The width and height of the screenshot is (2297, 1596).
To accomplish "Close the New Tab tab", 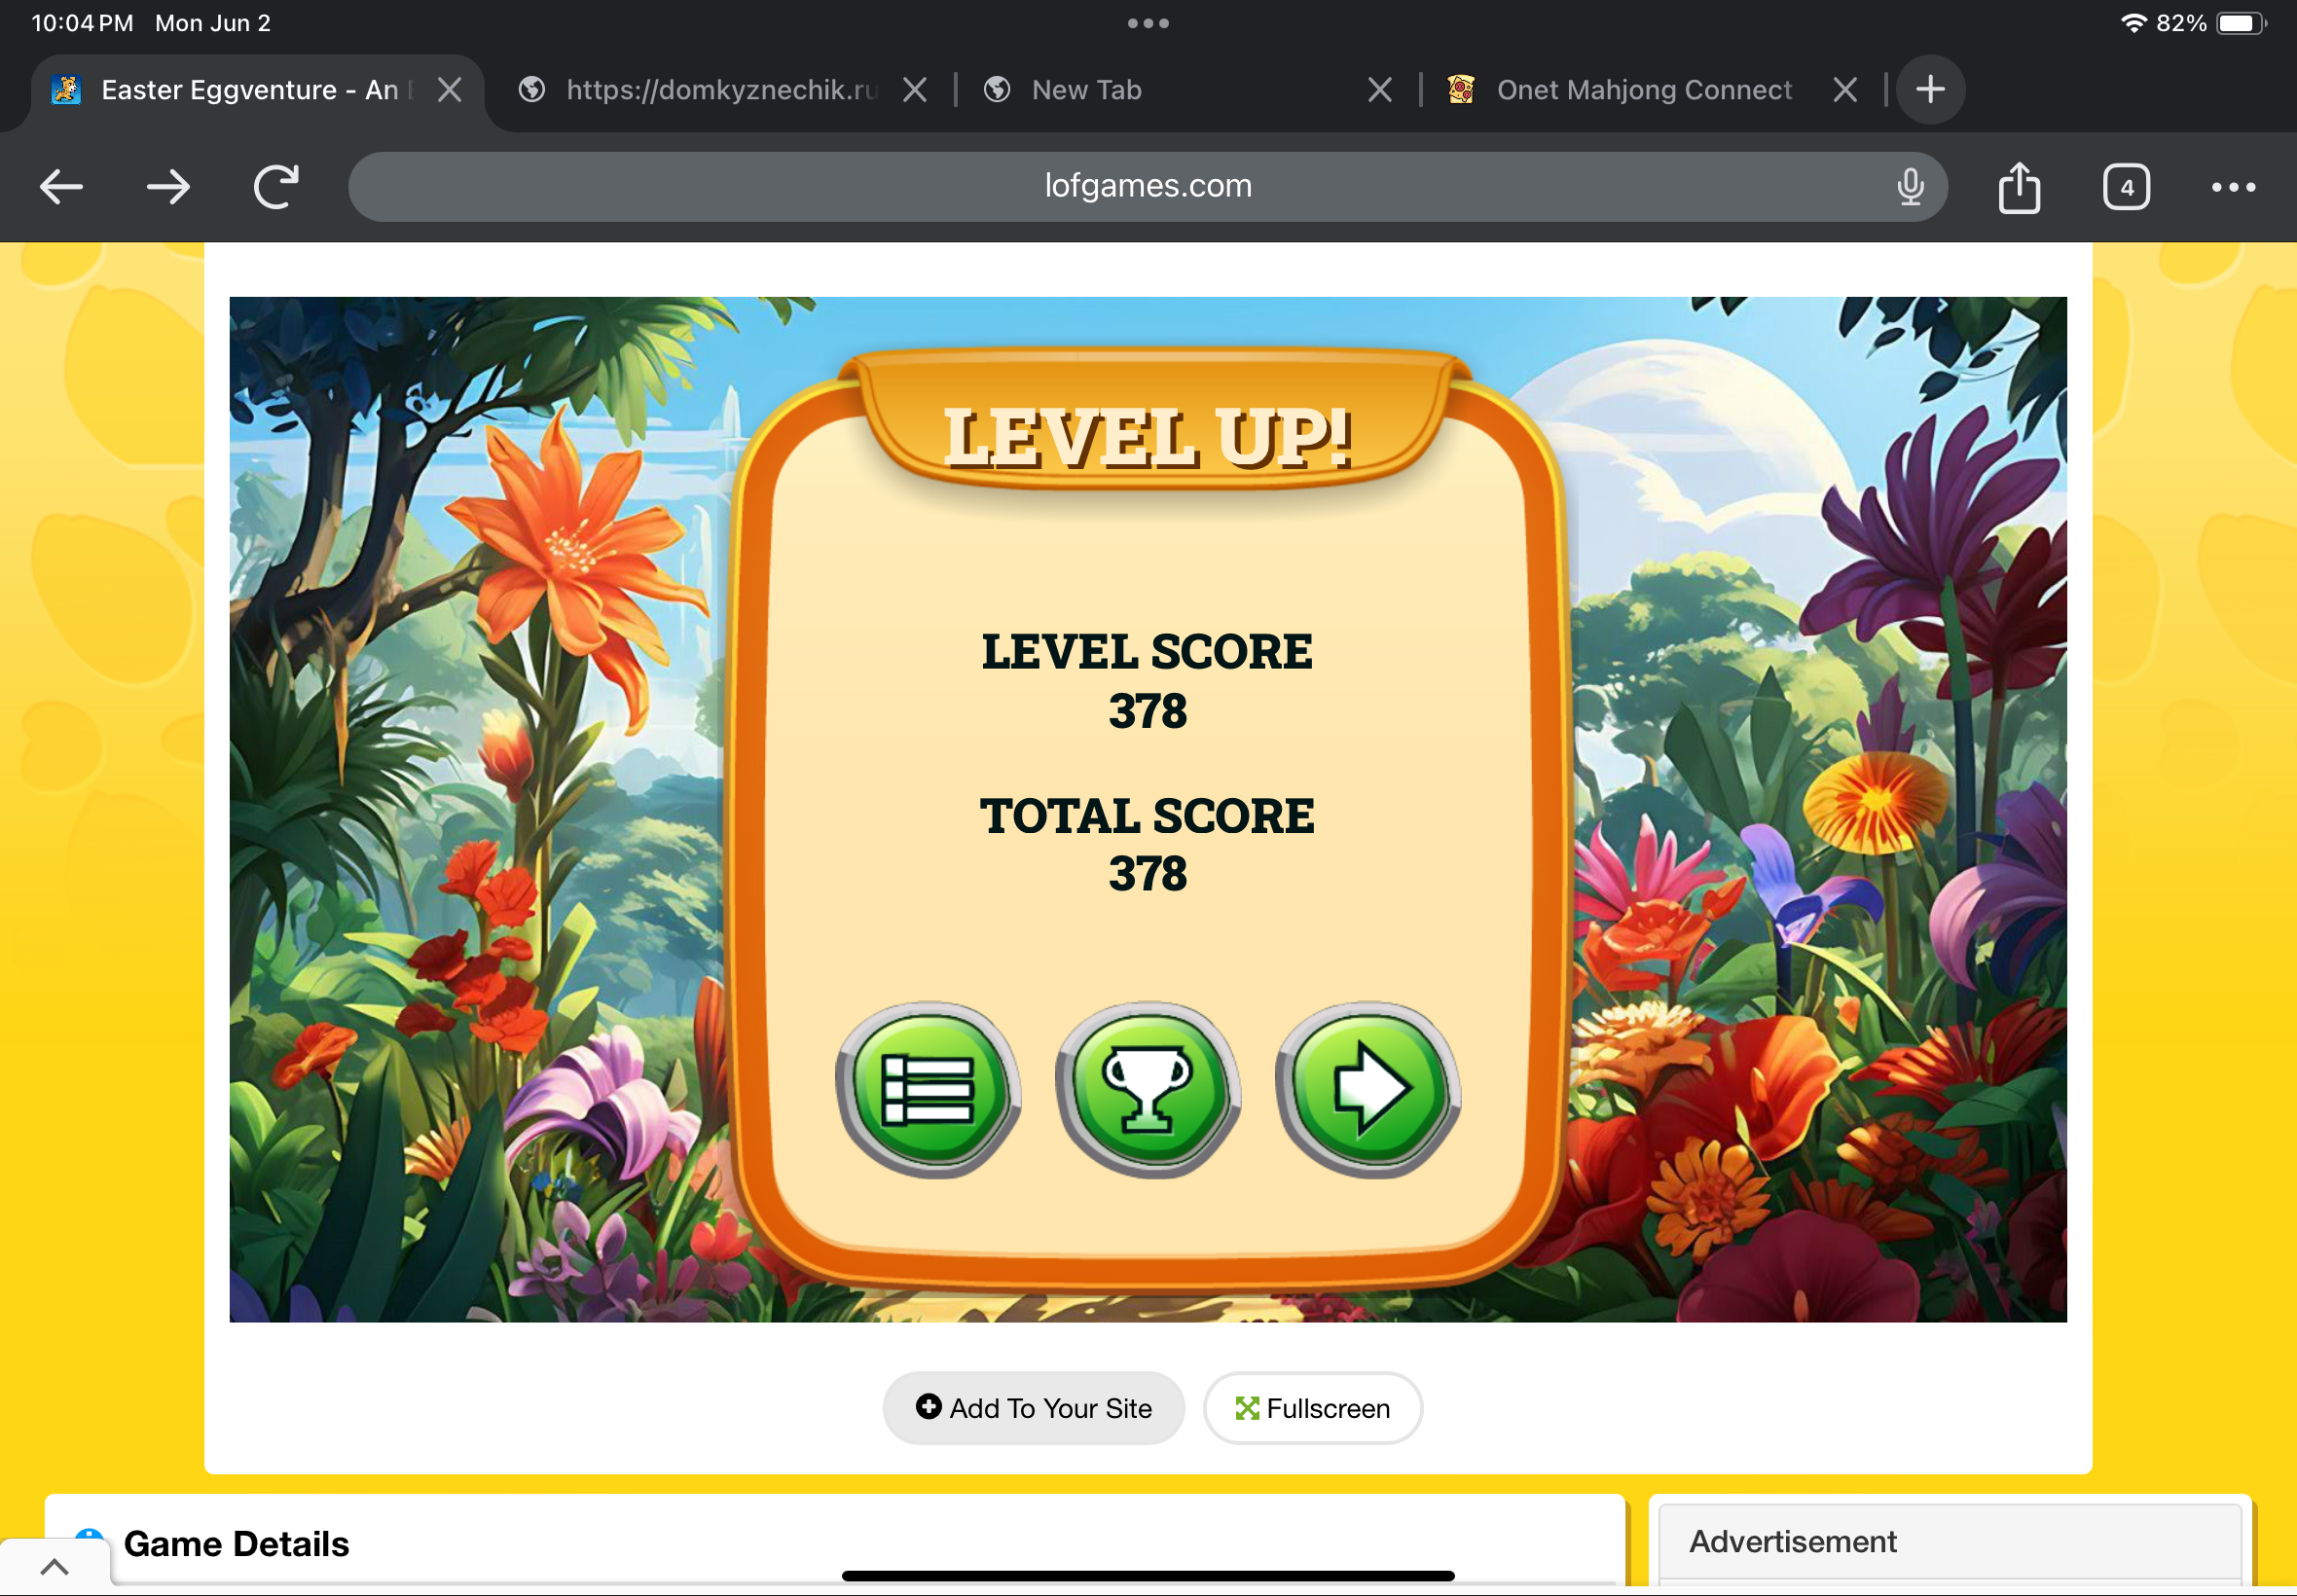I will (x=1379, y=90).
